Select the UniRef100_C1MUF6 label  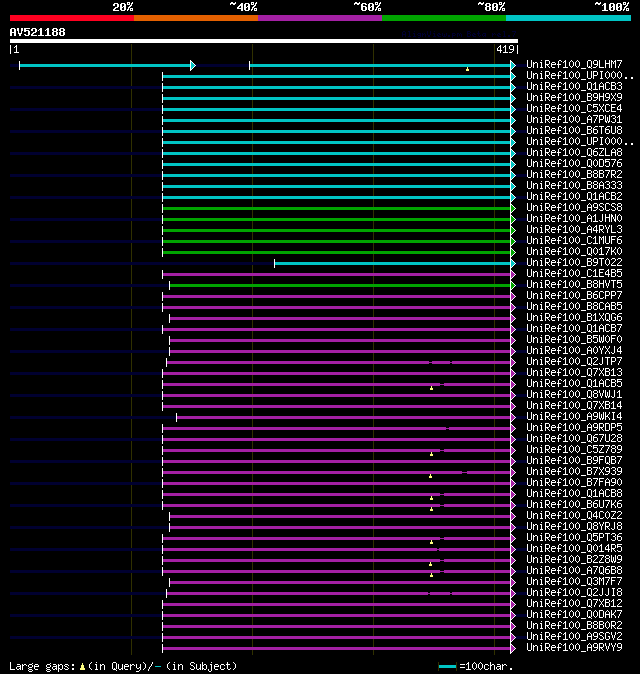click(x=574, y=240)
